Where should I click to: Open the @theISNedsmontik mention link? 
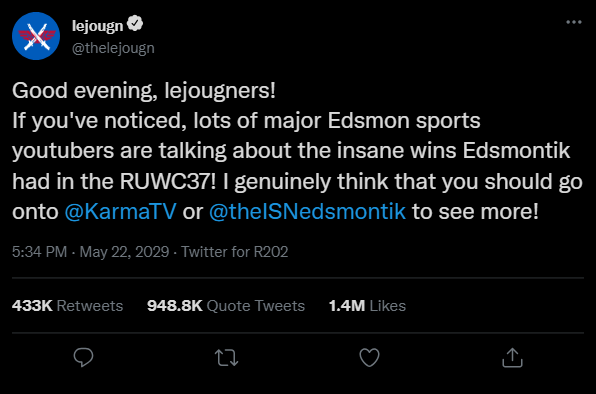308,211
